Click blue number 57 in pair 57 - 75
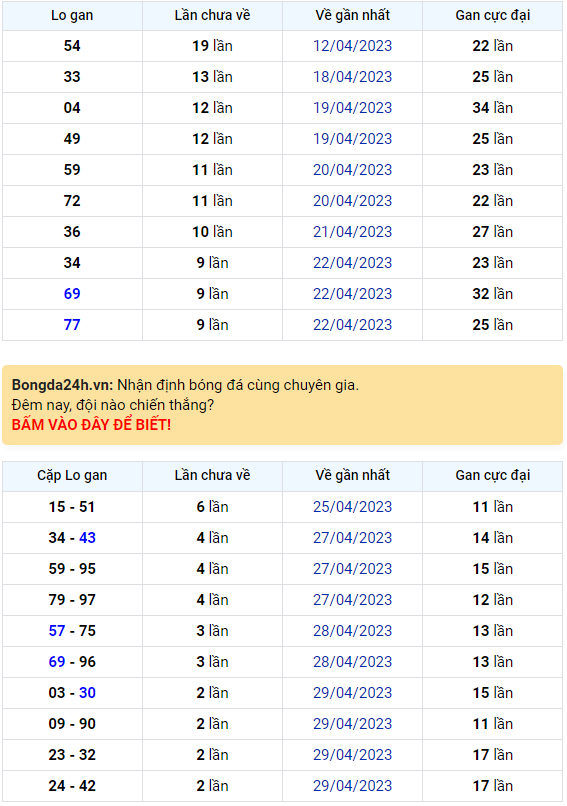Viewport: 567px width, 806px height. 57,631
